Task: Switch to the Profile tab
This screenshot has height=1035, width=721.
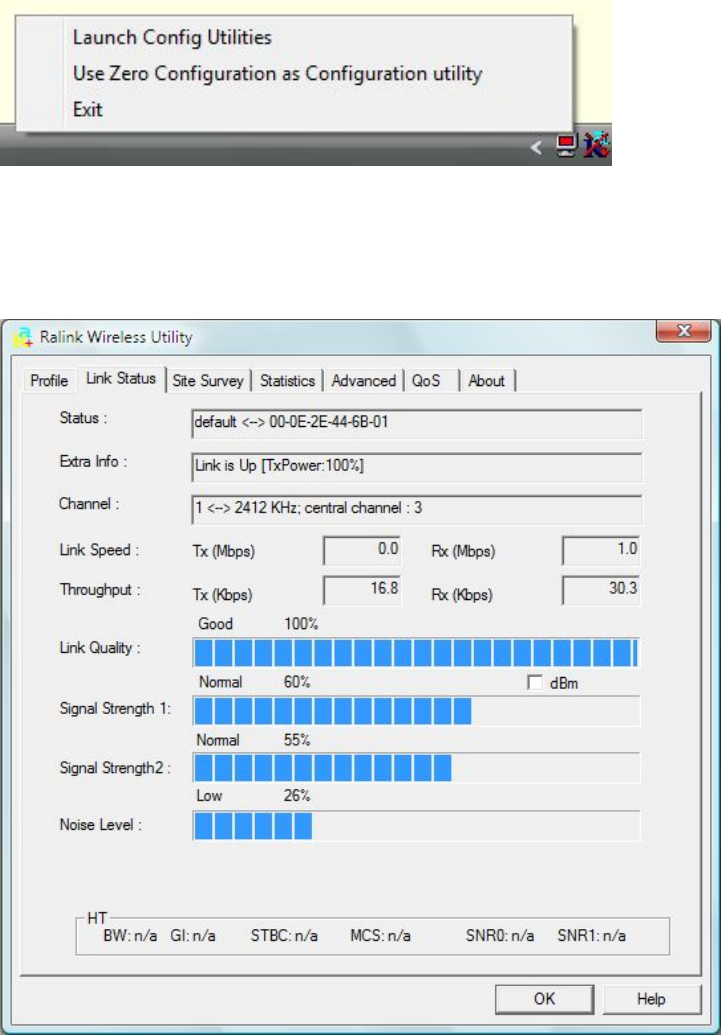Action: pos(50,381)
